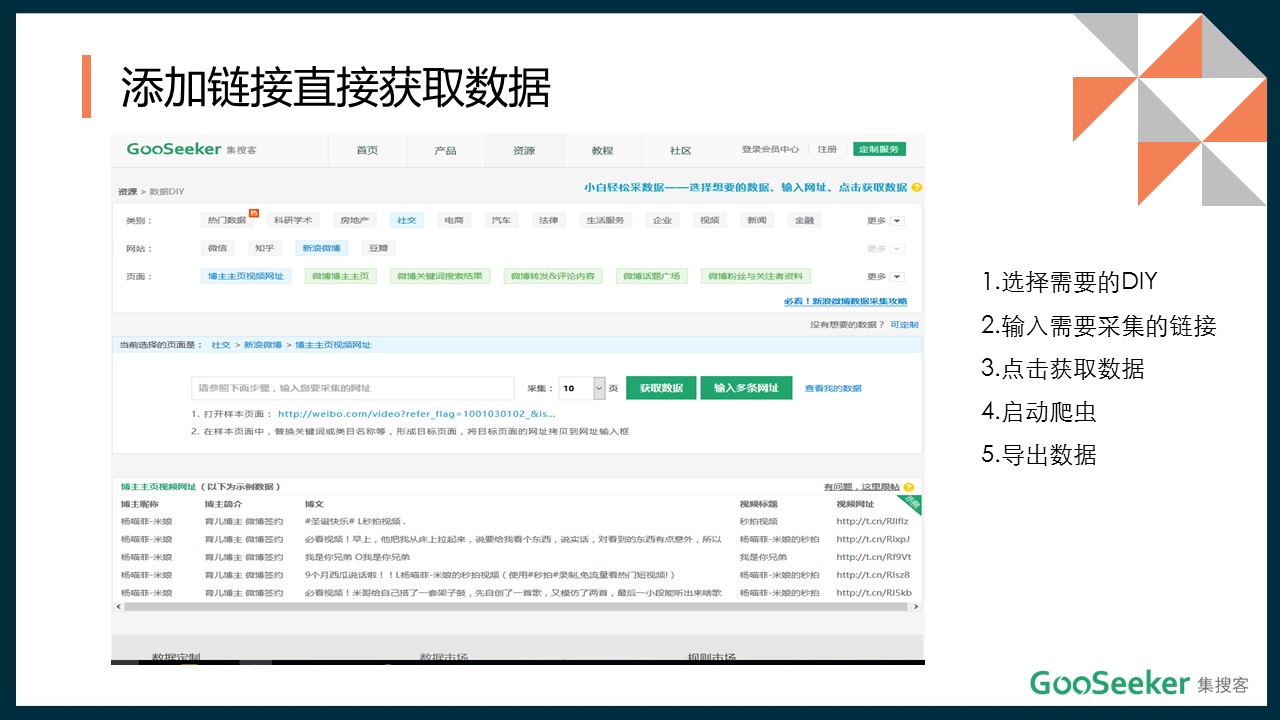Select the 电商 category tag
This screenshot has width=1280, height=720.
pyautogui.click(x=454, y=220)
